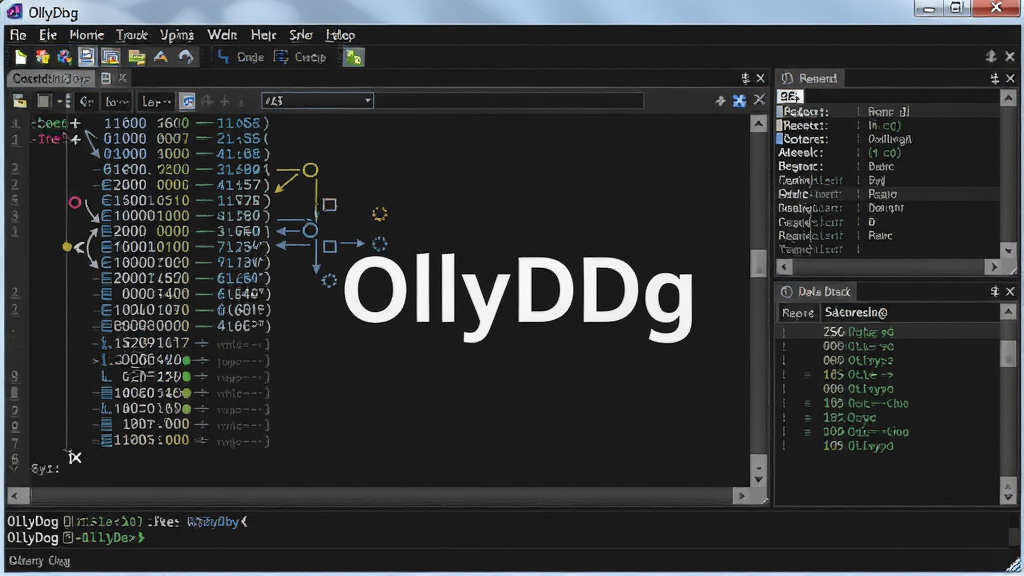
Task: Toggle the pink circle breakpoint marker in gutter
Action: point(74,202)
